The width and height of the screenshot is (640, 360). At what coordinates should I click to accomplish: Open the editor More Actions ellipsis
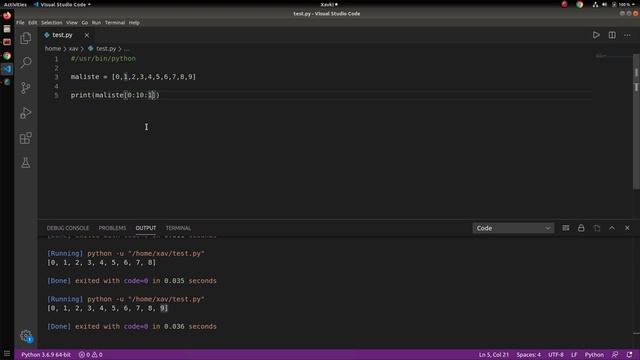[x=627, y=35]
